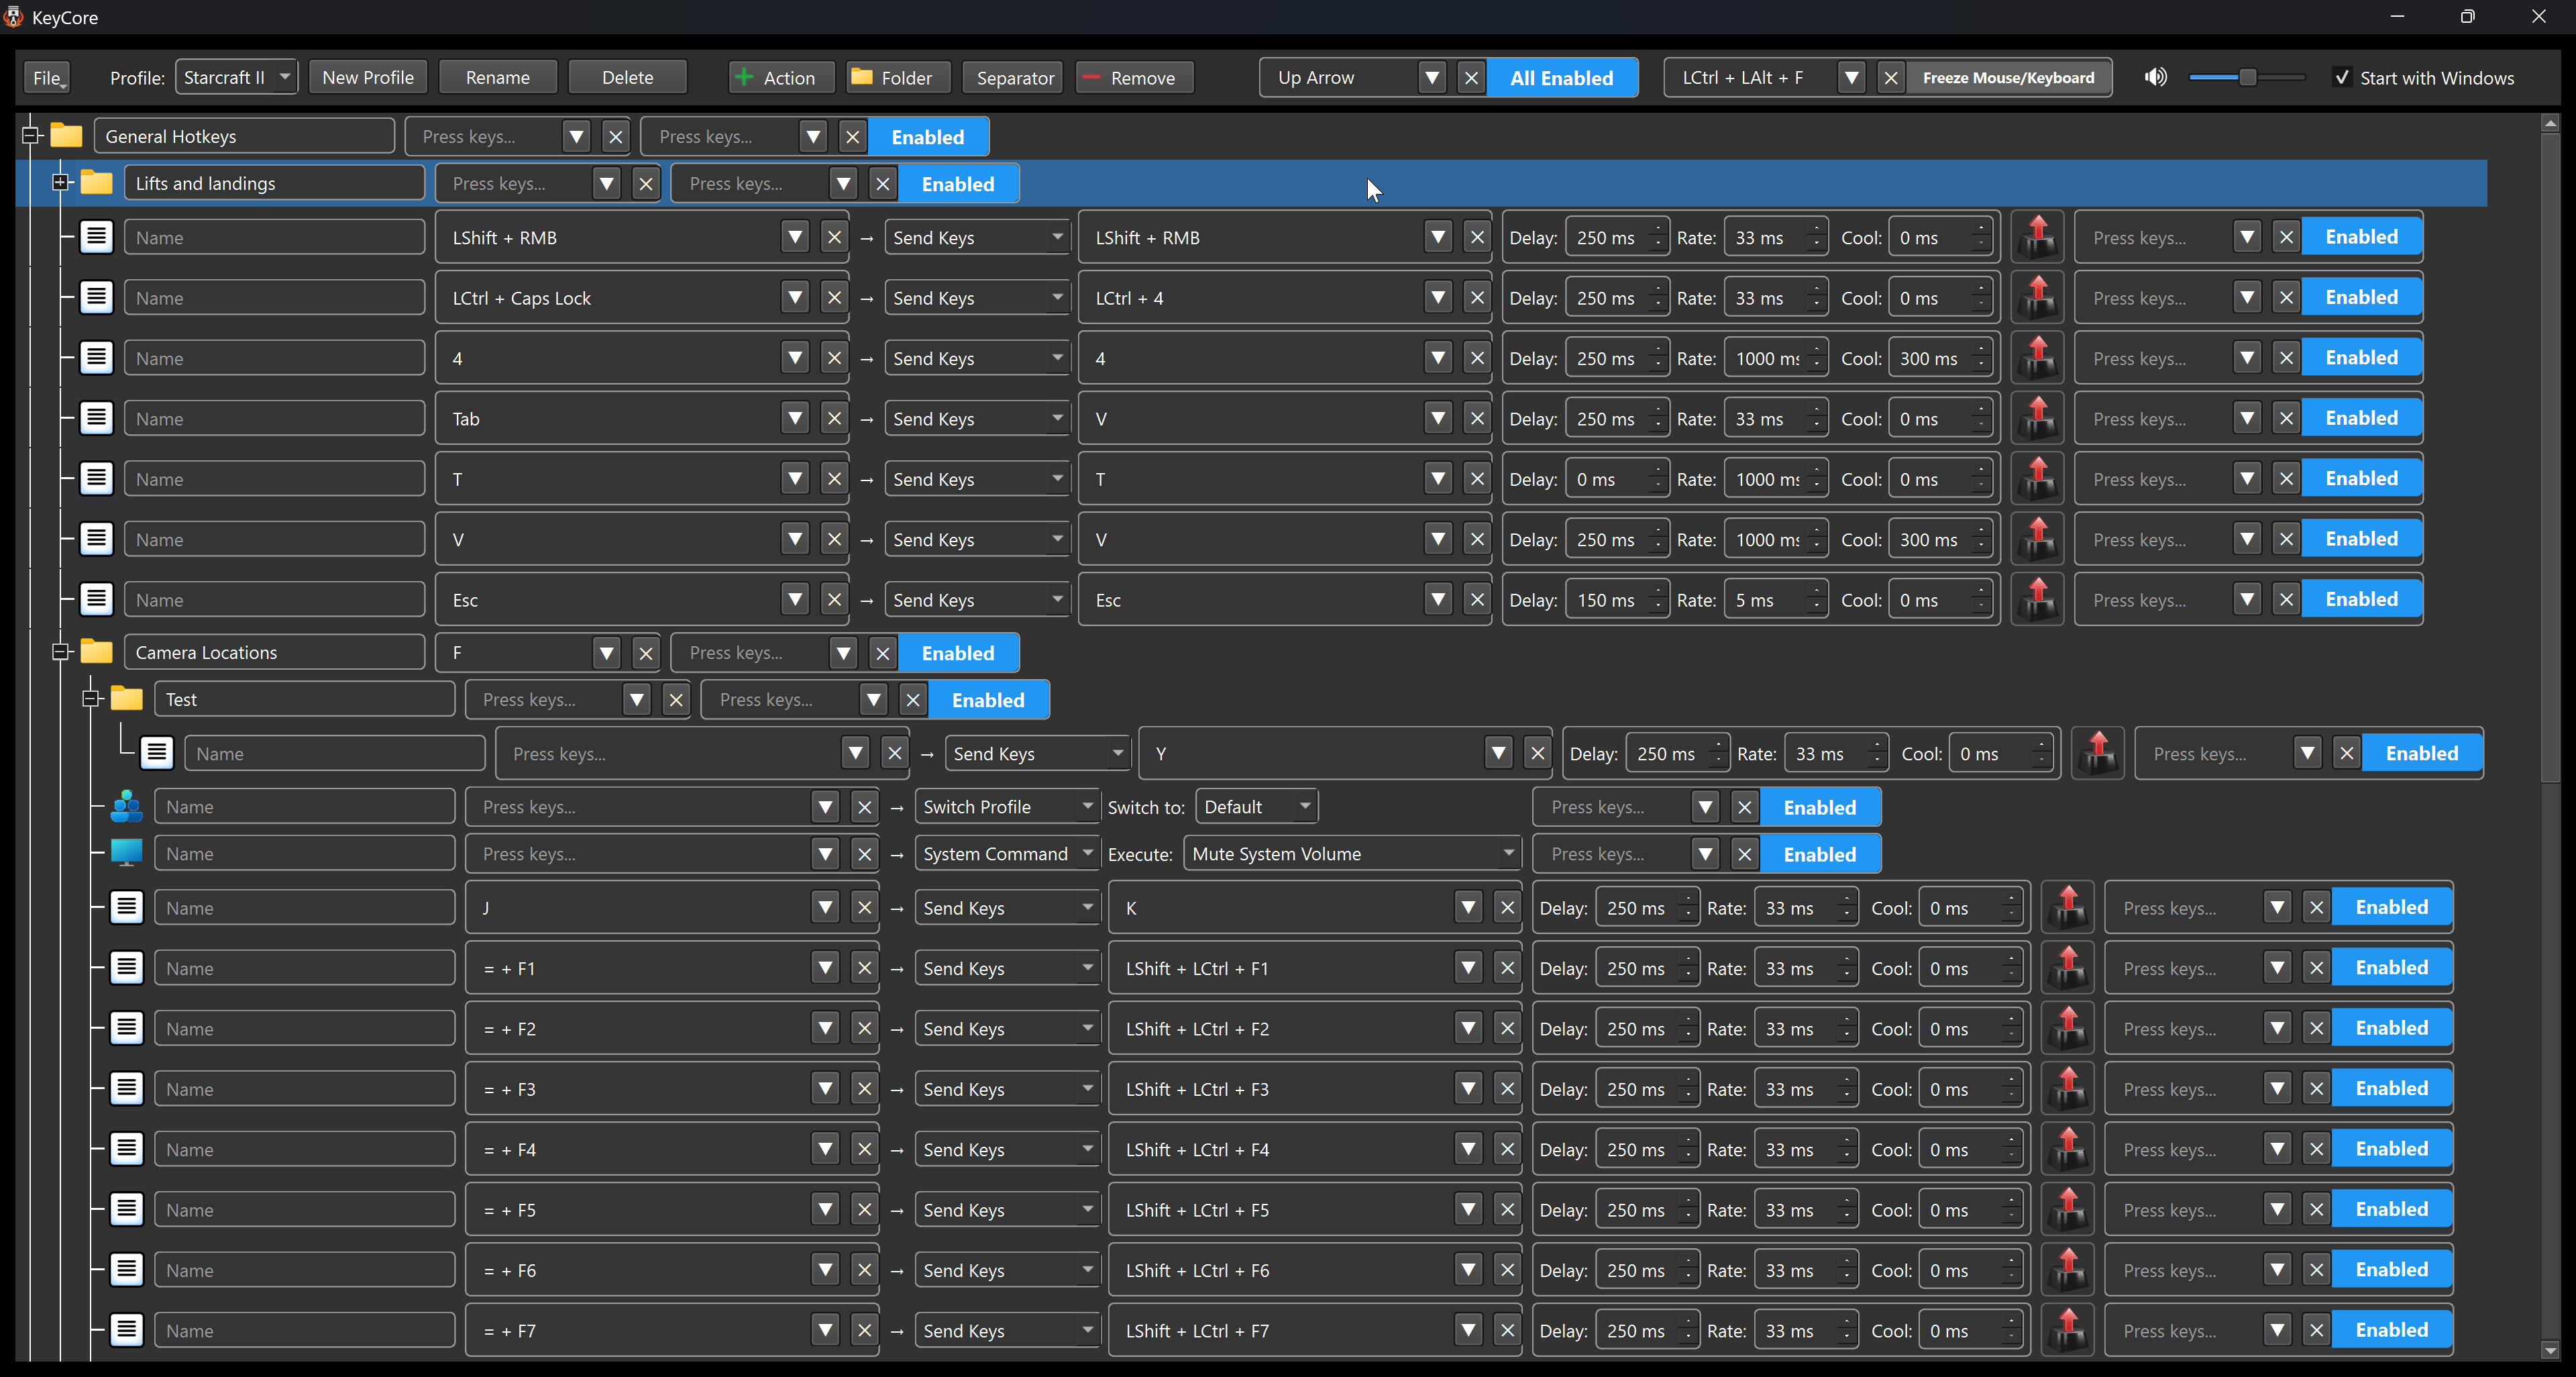The width and height of the screenshot is (2576, 1377).
Task: Click the KeyCore logo in the title bar
Action: point(13,16)
